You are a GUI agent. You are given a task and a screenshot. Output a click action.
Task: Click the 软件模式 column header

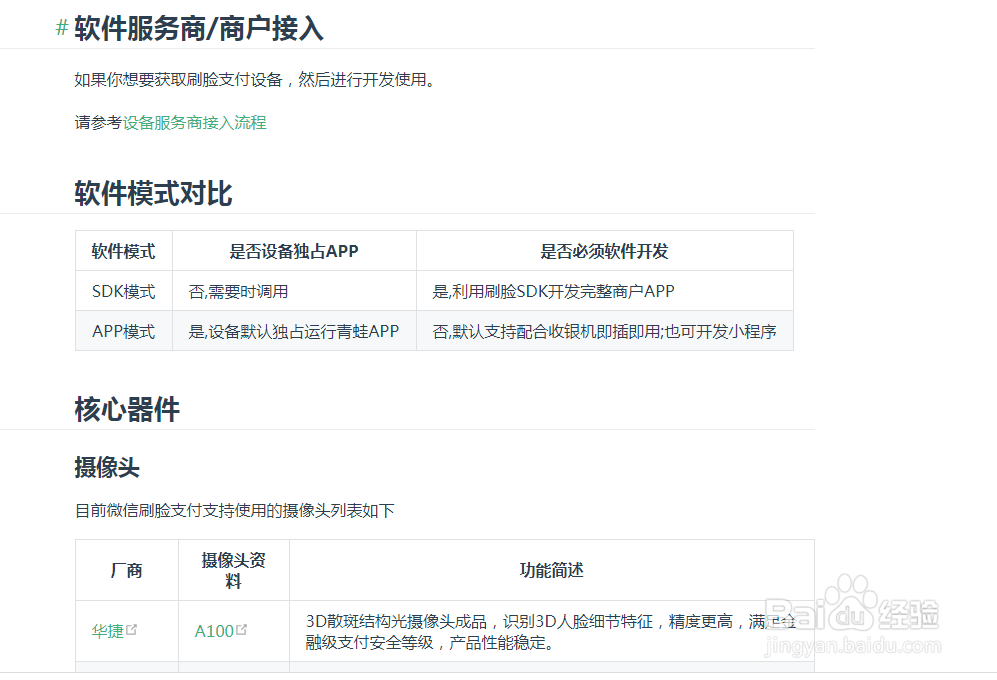click(x=124, y=251)
